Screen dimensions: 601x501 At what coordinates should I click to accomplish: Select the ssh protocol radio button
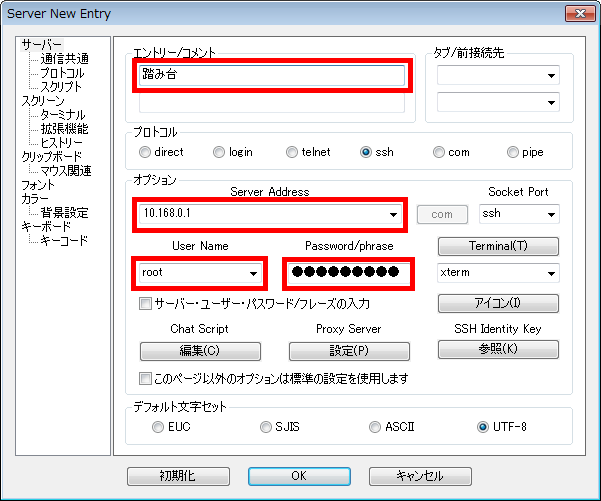pos(366,152)
